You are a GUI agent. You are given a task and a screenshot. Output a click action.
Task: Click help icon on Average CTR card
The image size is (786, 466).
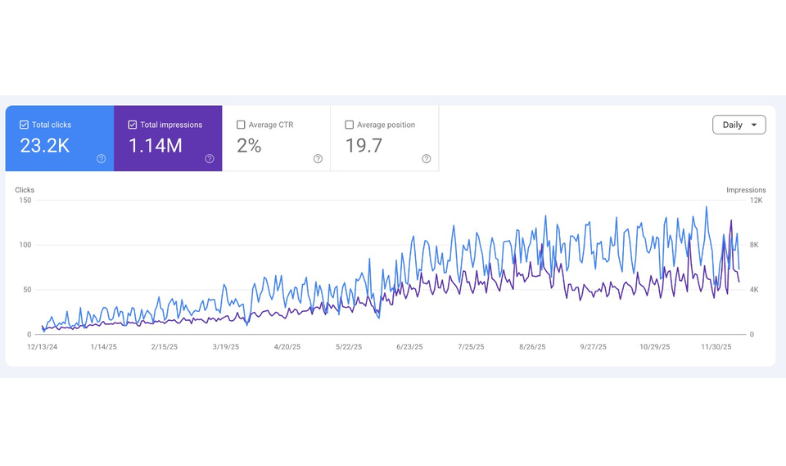click(x=318, y=159)
